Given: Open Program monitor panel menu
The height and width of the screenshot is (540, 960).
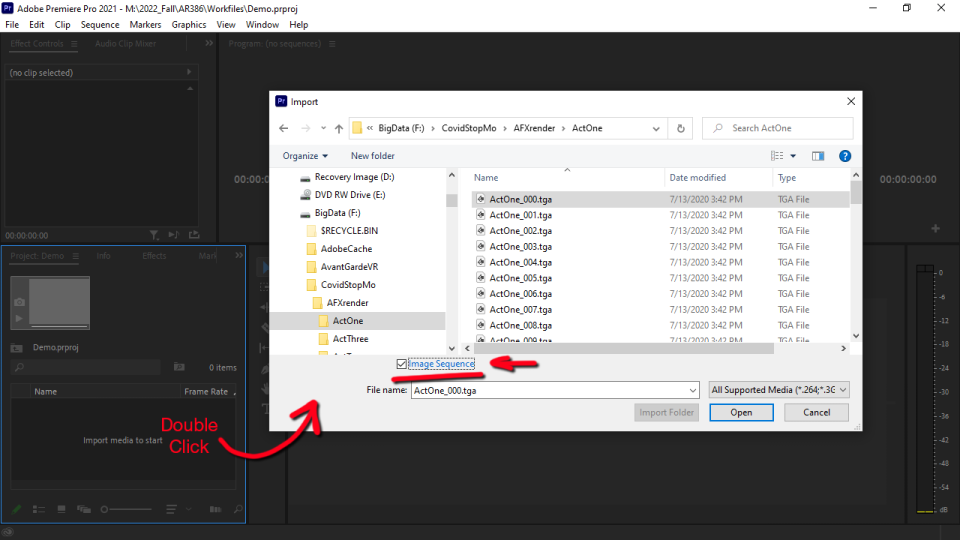Looking at the screenshot, I should tap(332, 44).
